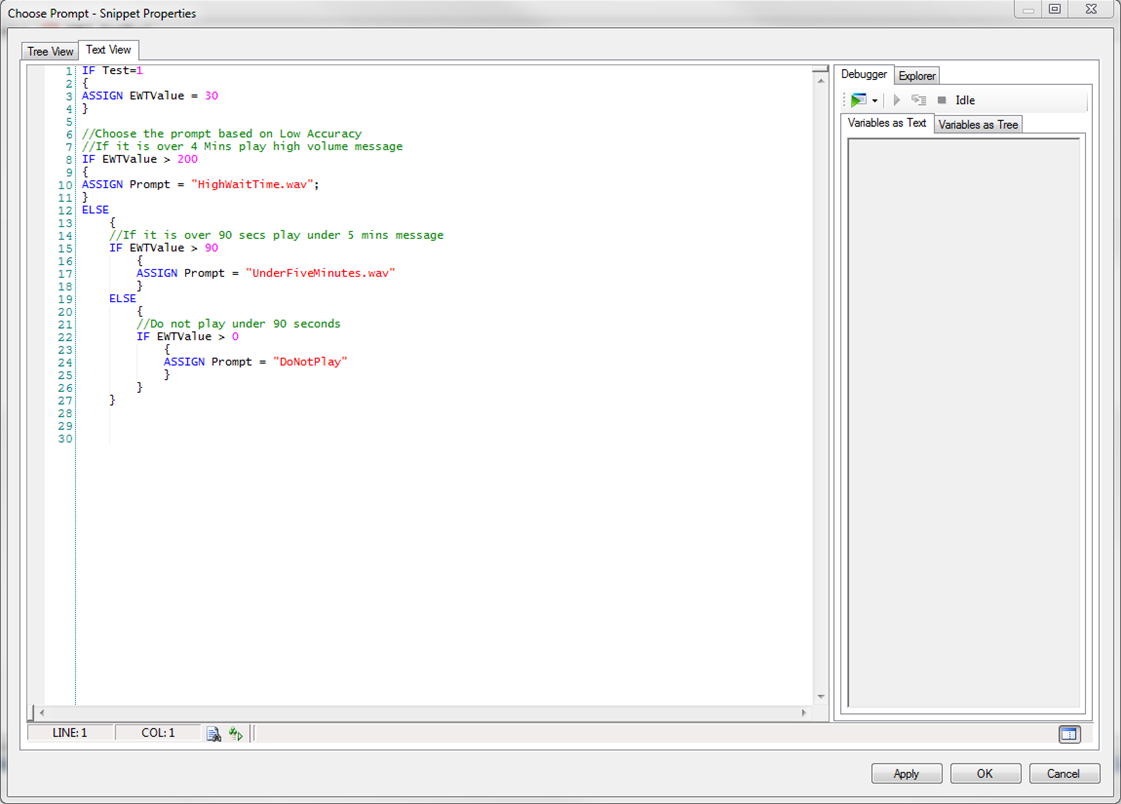The height and width of the screenshot is (804, 1121).
Task: Click the grey Continue arrow in the debugger toolbar
Action: (x=897, y=100)
